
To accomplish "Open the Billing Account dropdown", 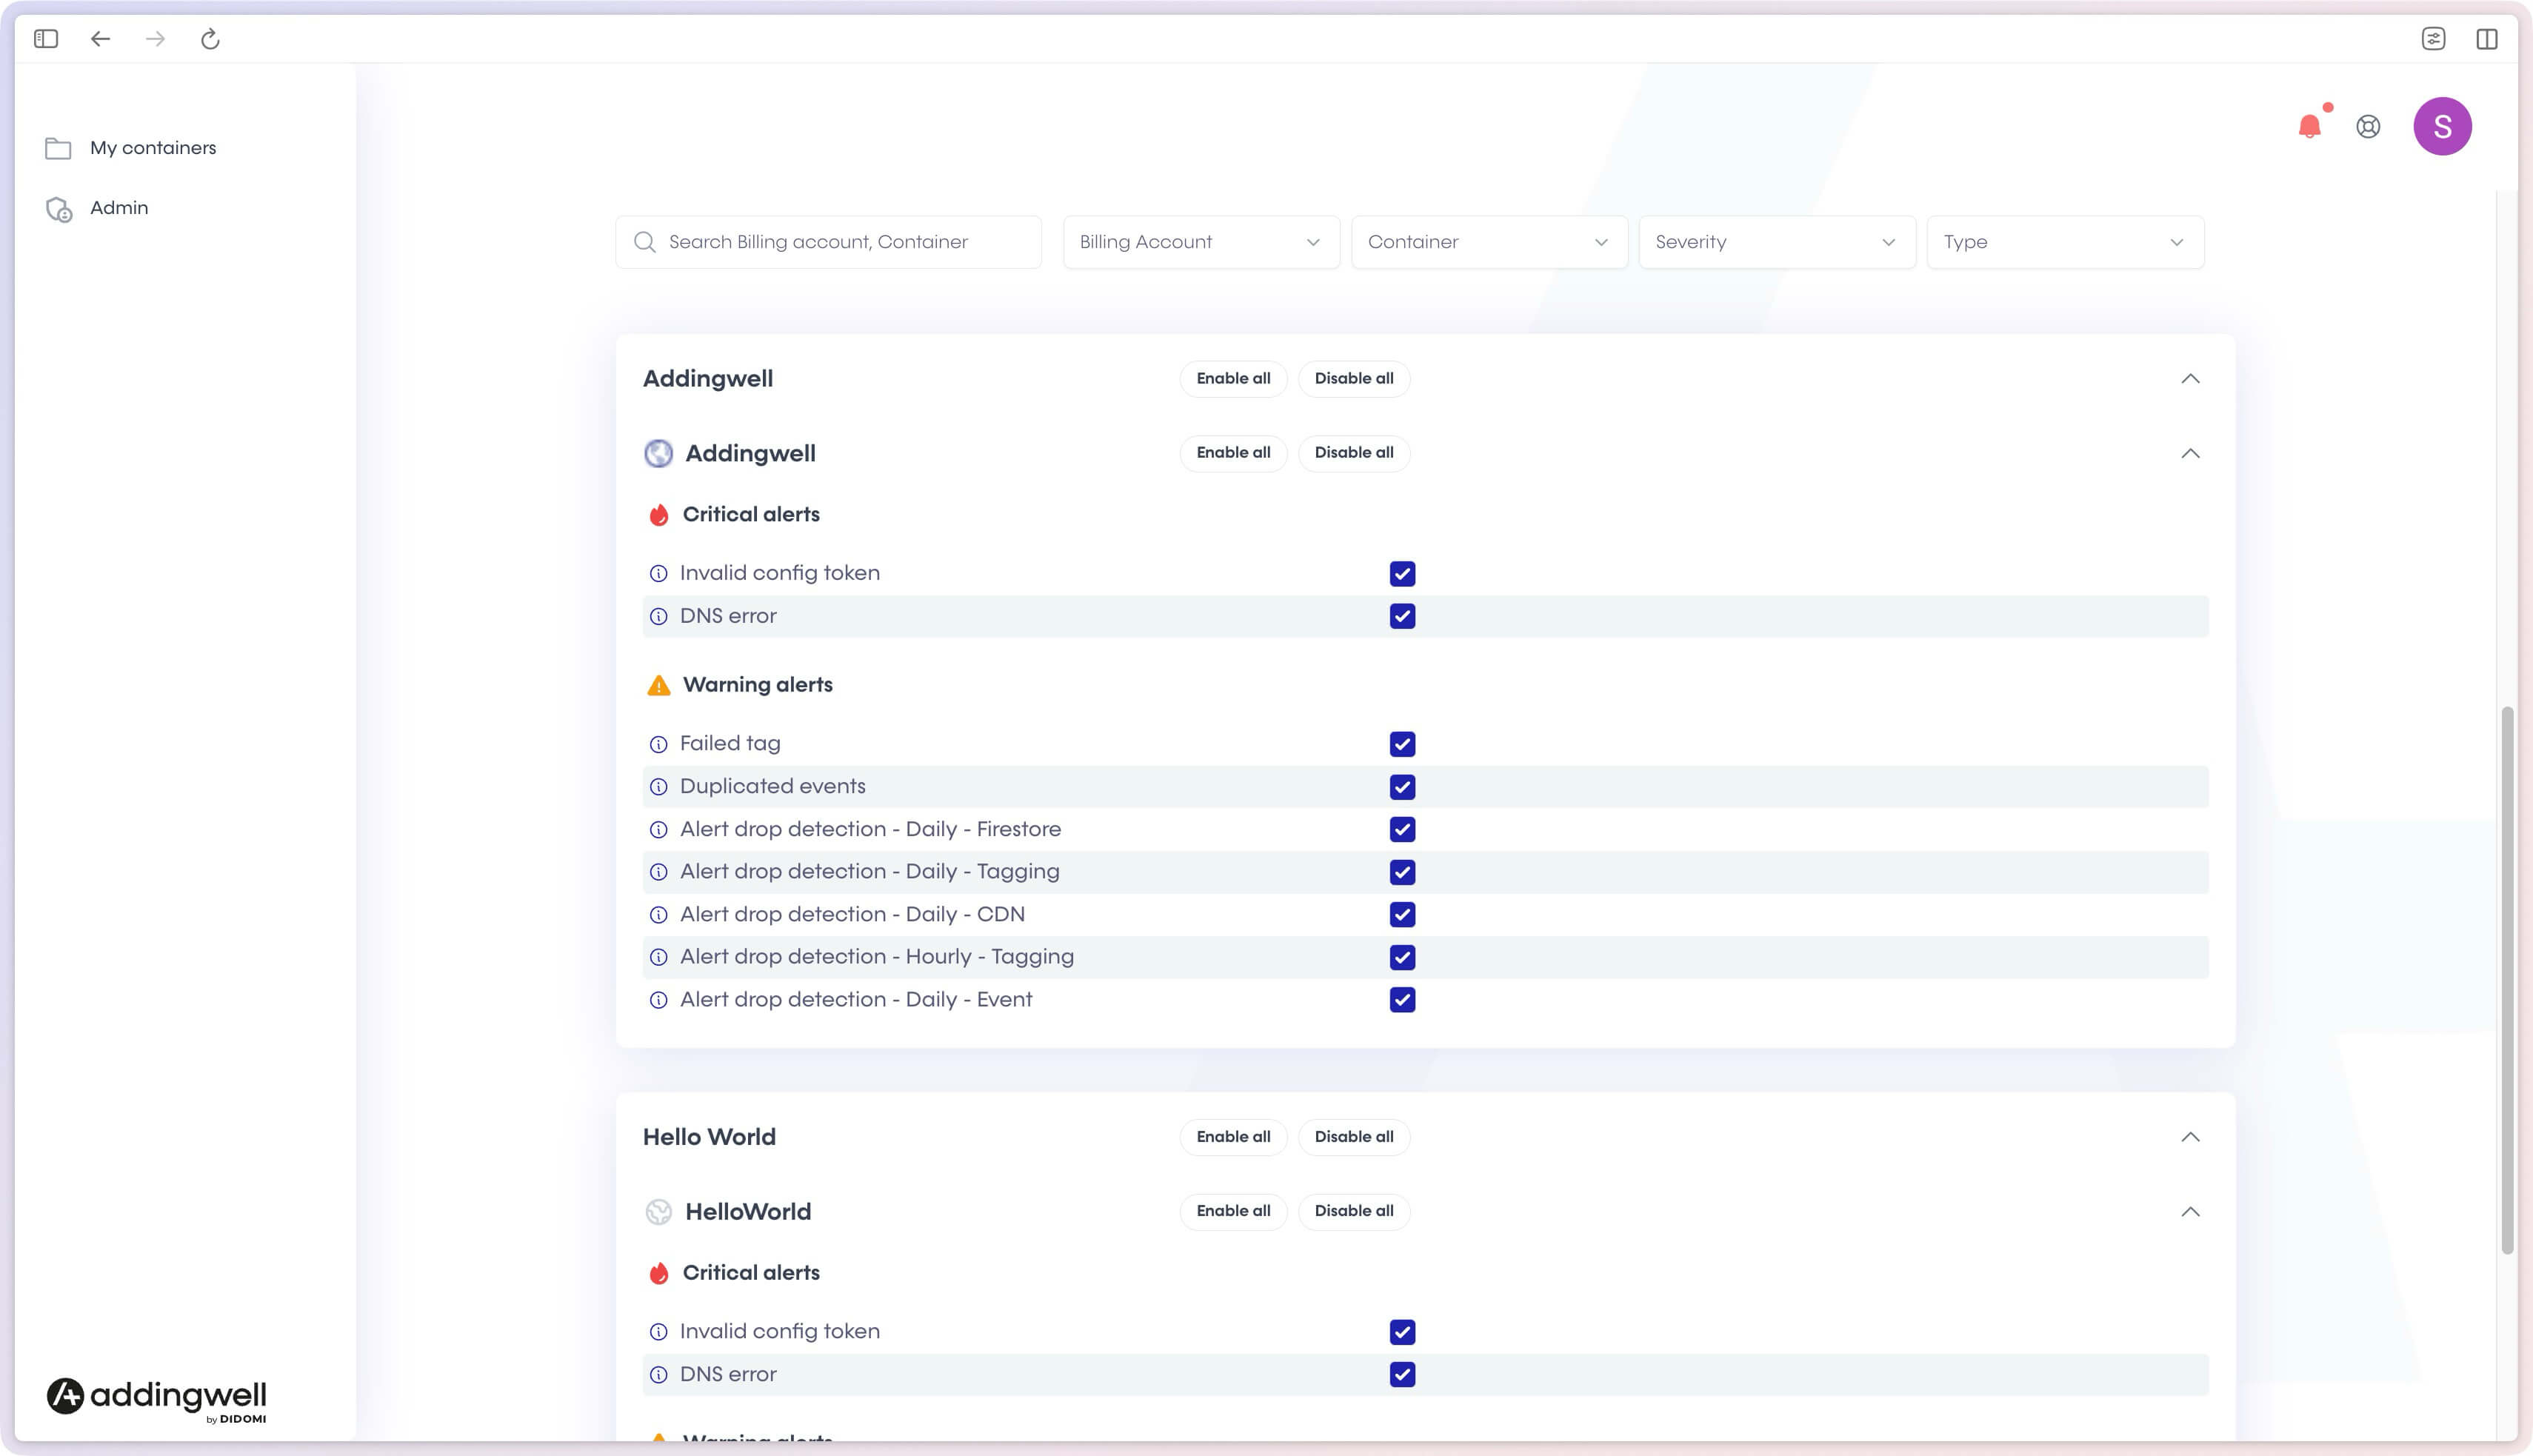I will [x=1200, y=242].
